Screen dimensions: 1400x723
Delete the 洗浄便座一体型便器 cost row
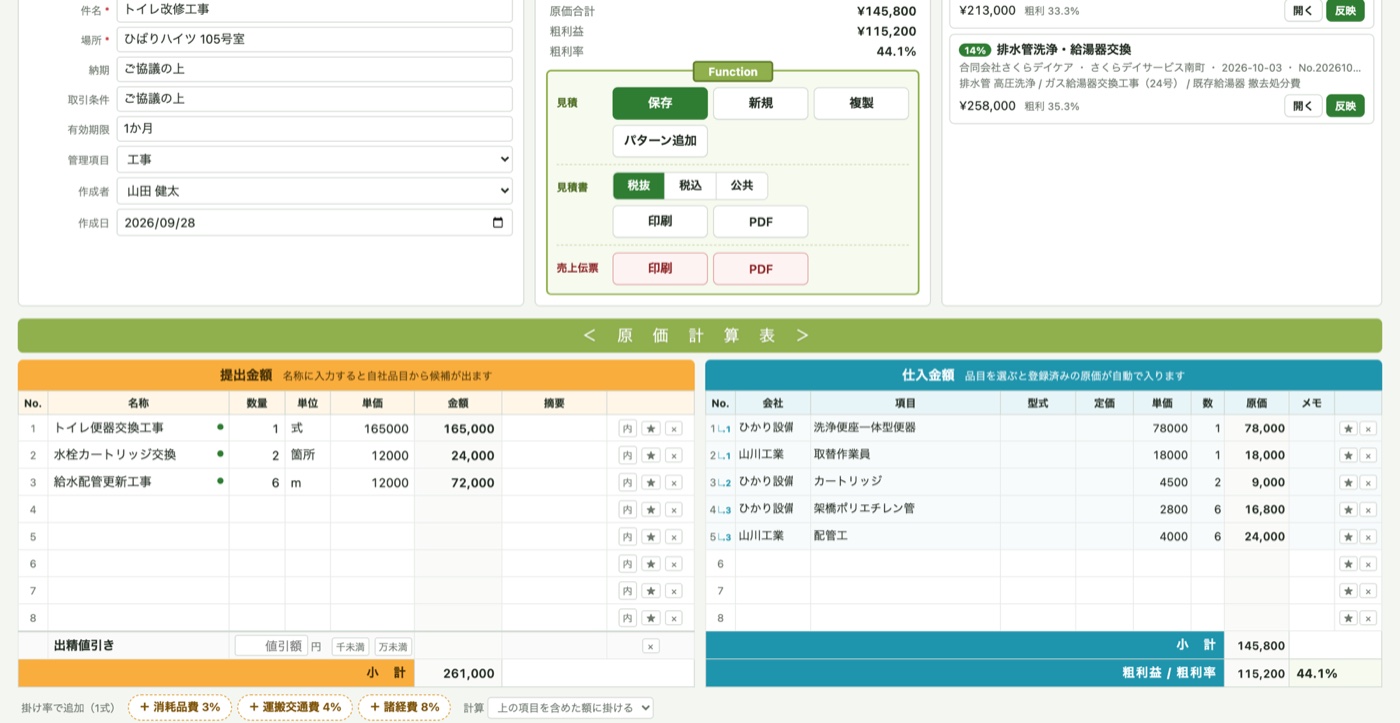coord(1368,428)
